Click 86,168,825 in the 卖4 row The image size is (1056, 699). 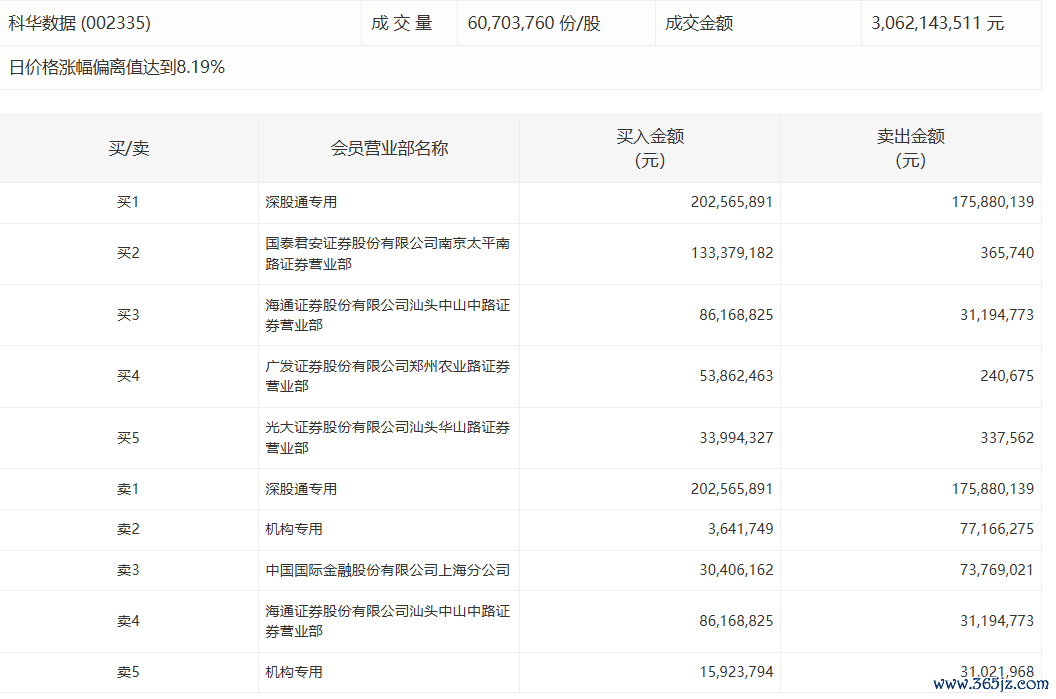(736, 621)
